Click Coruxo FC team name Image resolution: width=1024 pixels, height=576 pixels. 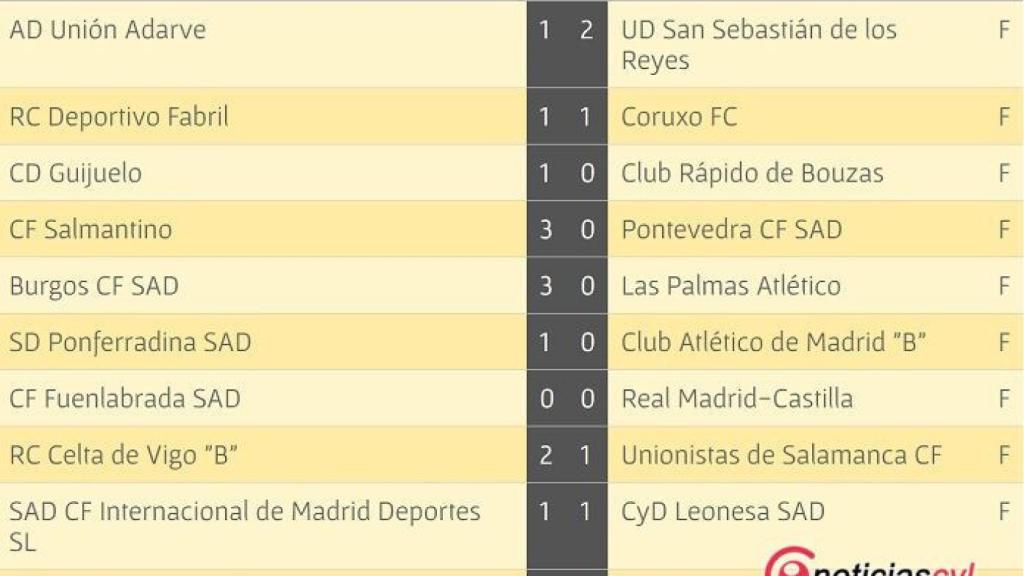(x=679, y=117)
